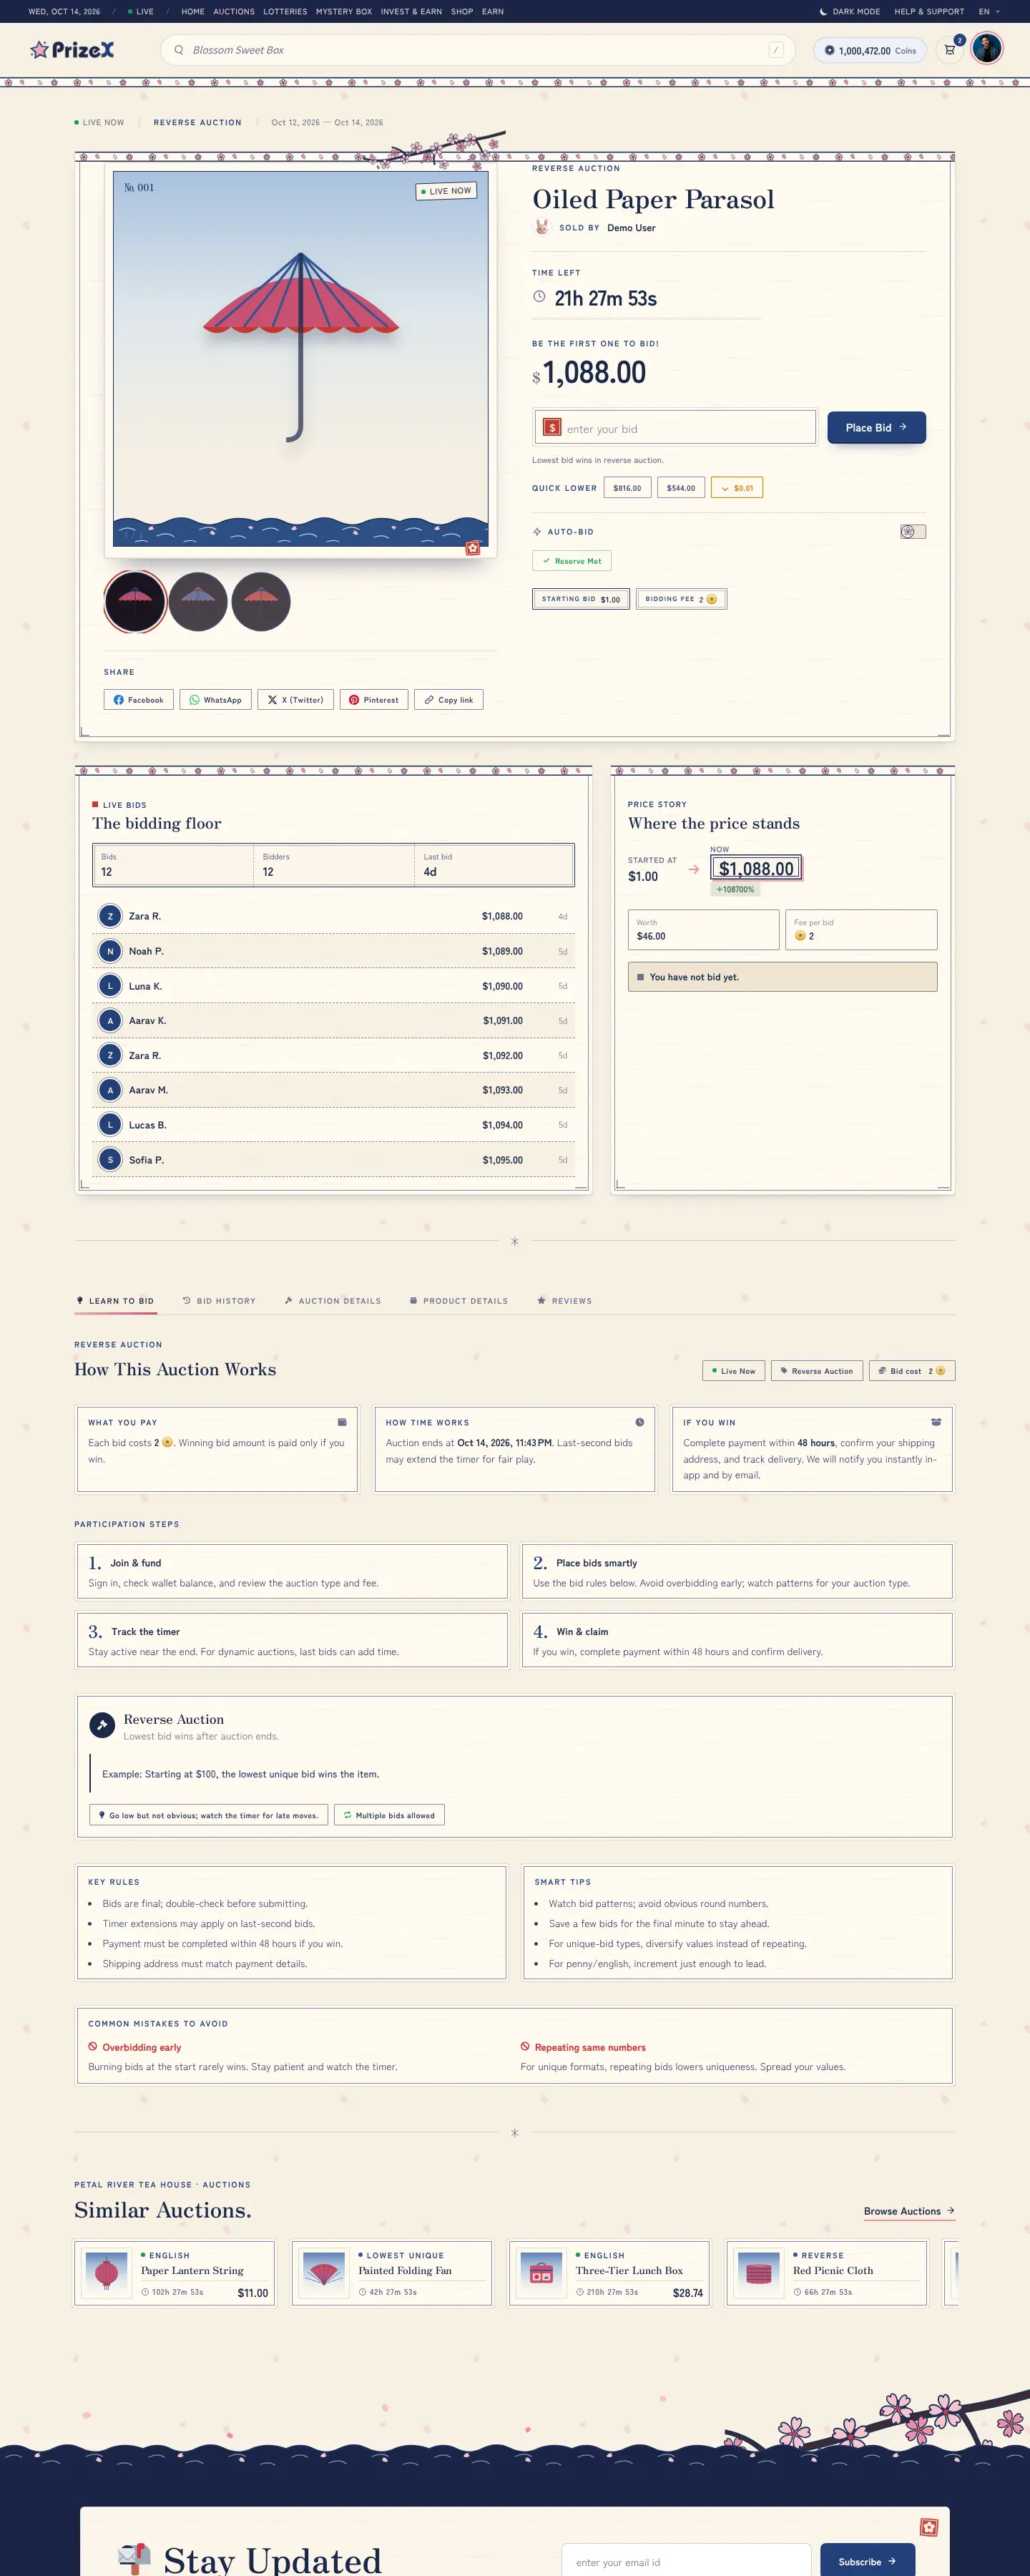Image resolution: width=1030 pixels, height=2576 pixels.
Task: Click the enter your bid field
Action: click(675, 427)
